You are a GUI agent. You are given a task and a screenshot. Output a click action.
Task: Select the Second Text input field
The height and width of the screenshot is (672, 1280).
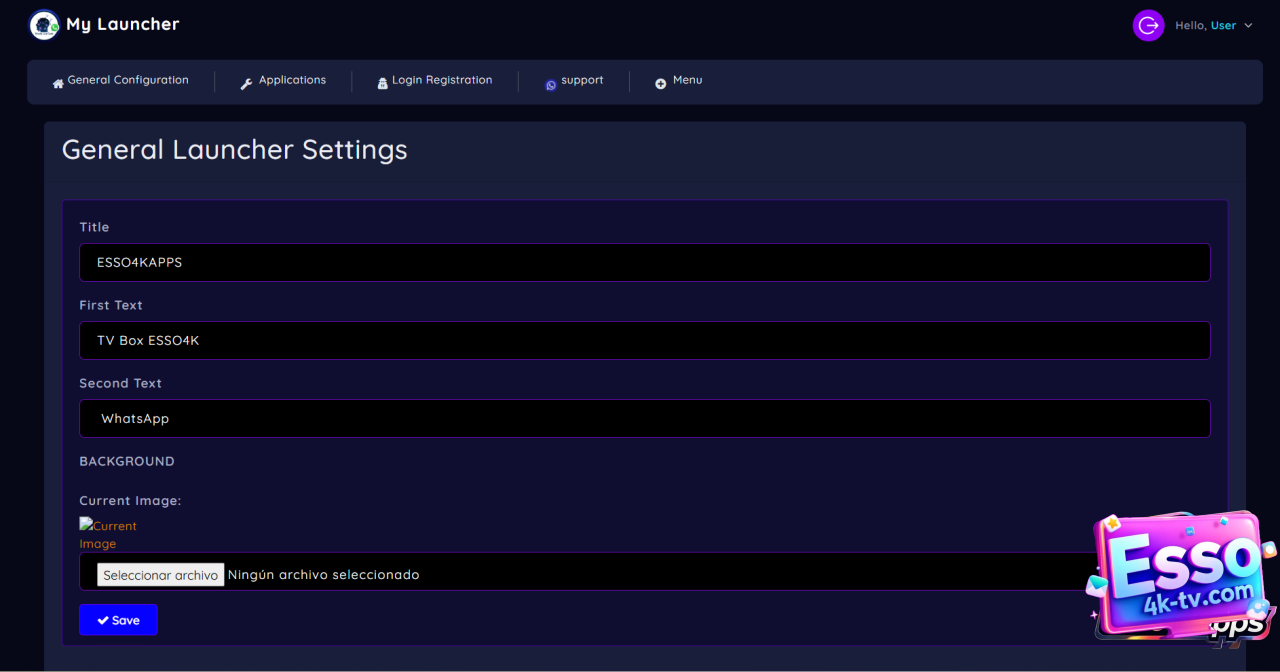click(644, 419)
